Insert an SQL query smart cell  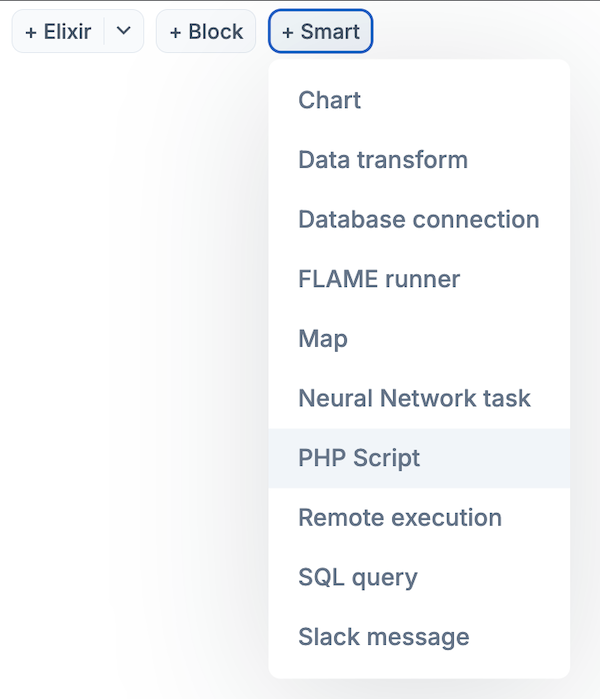tap(357, 577)
